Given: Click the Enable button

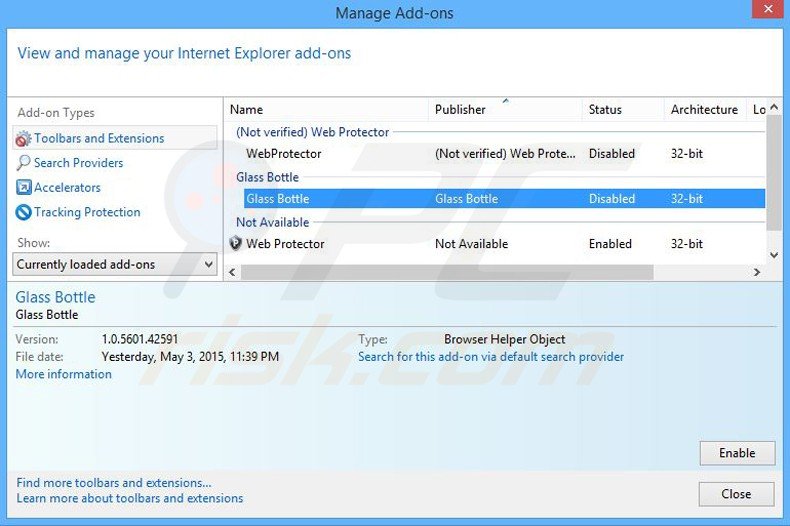Looking at the screenshot, I should point(737,453).
